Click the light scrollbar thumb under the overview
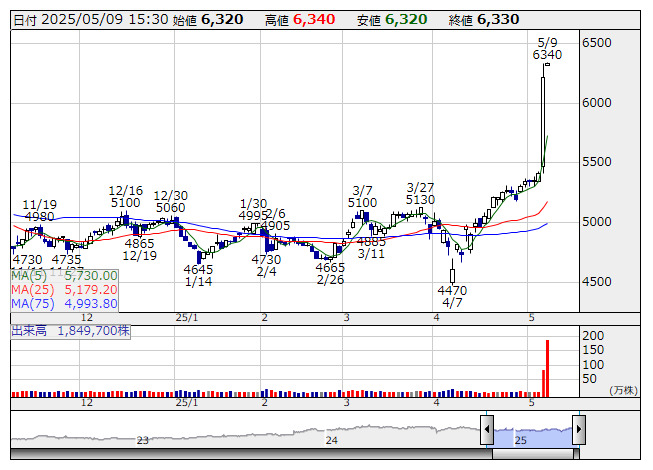 (x=533, y=454)
